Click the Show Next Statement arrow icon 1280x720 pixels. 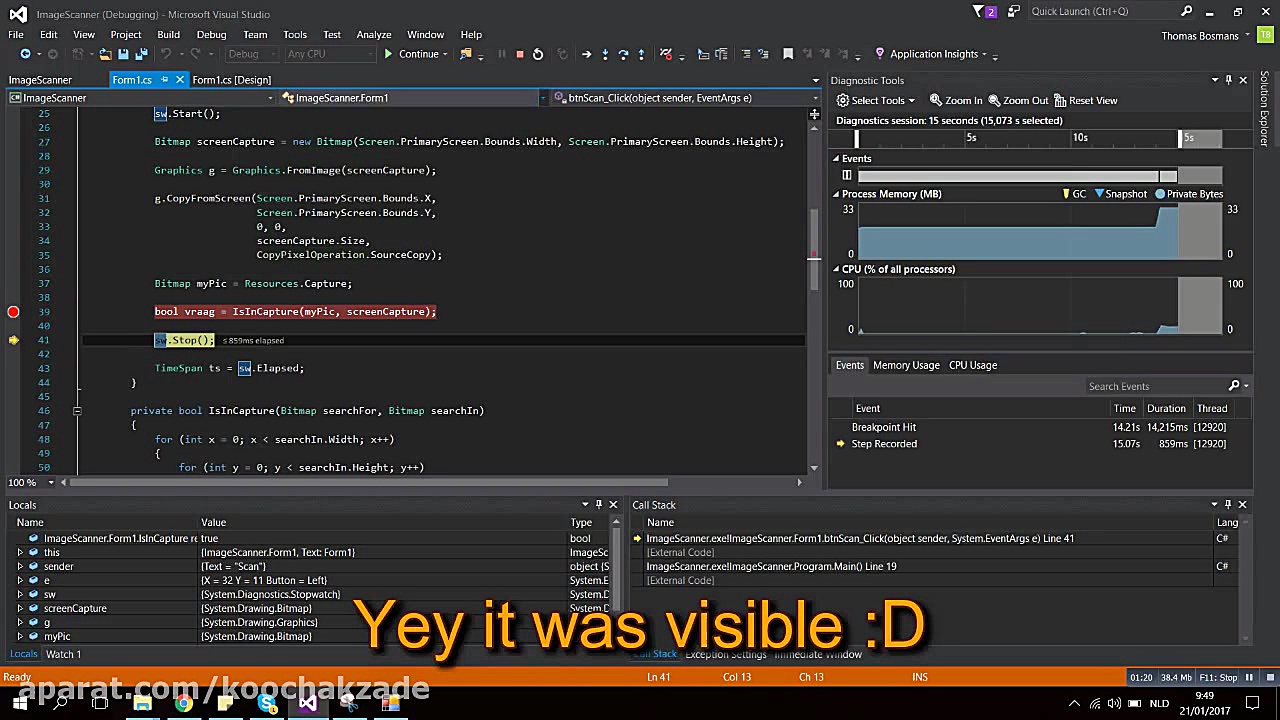click(587, 54)
